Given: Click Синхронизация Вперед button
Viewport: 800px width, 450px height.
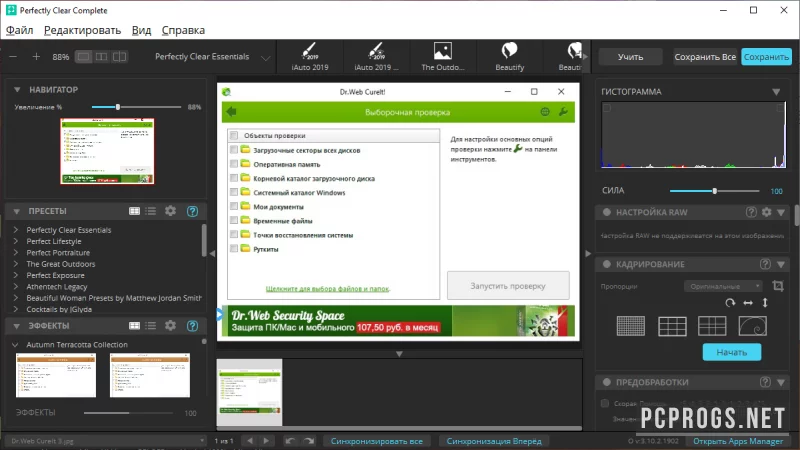Looking at the screenshot, I should (x=494, y=441).
